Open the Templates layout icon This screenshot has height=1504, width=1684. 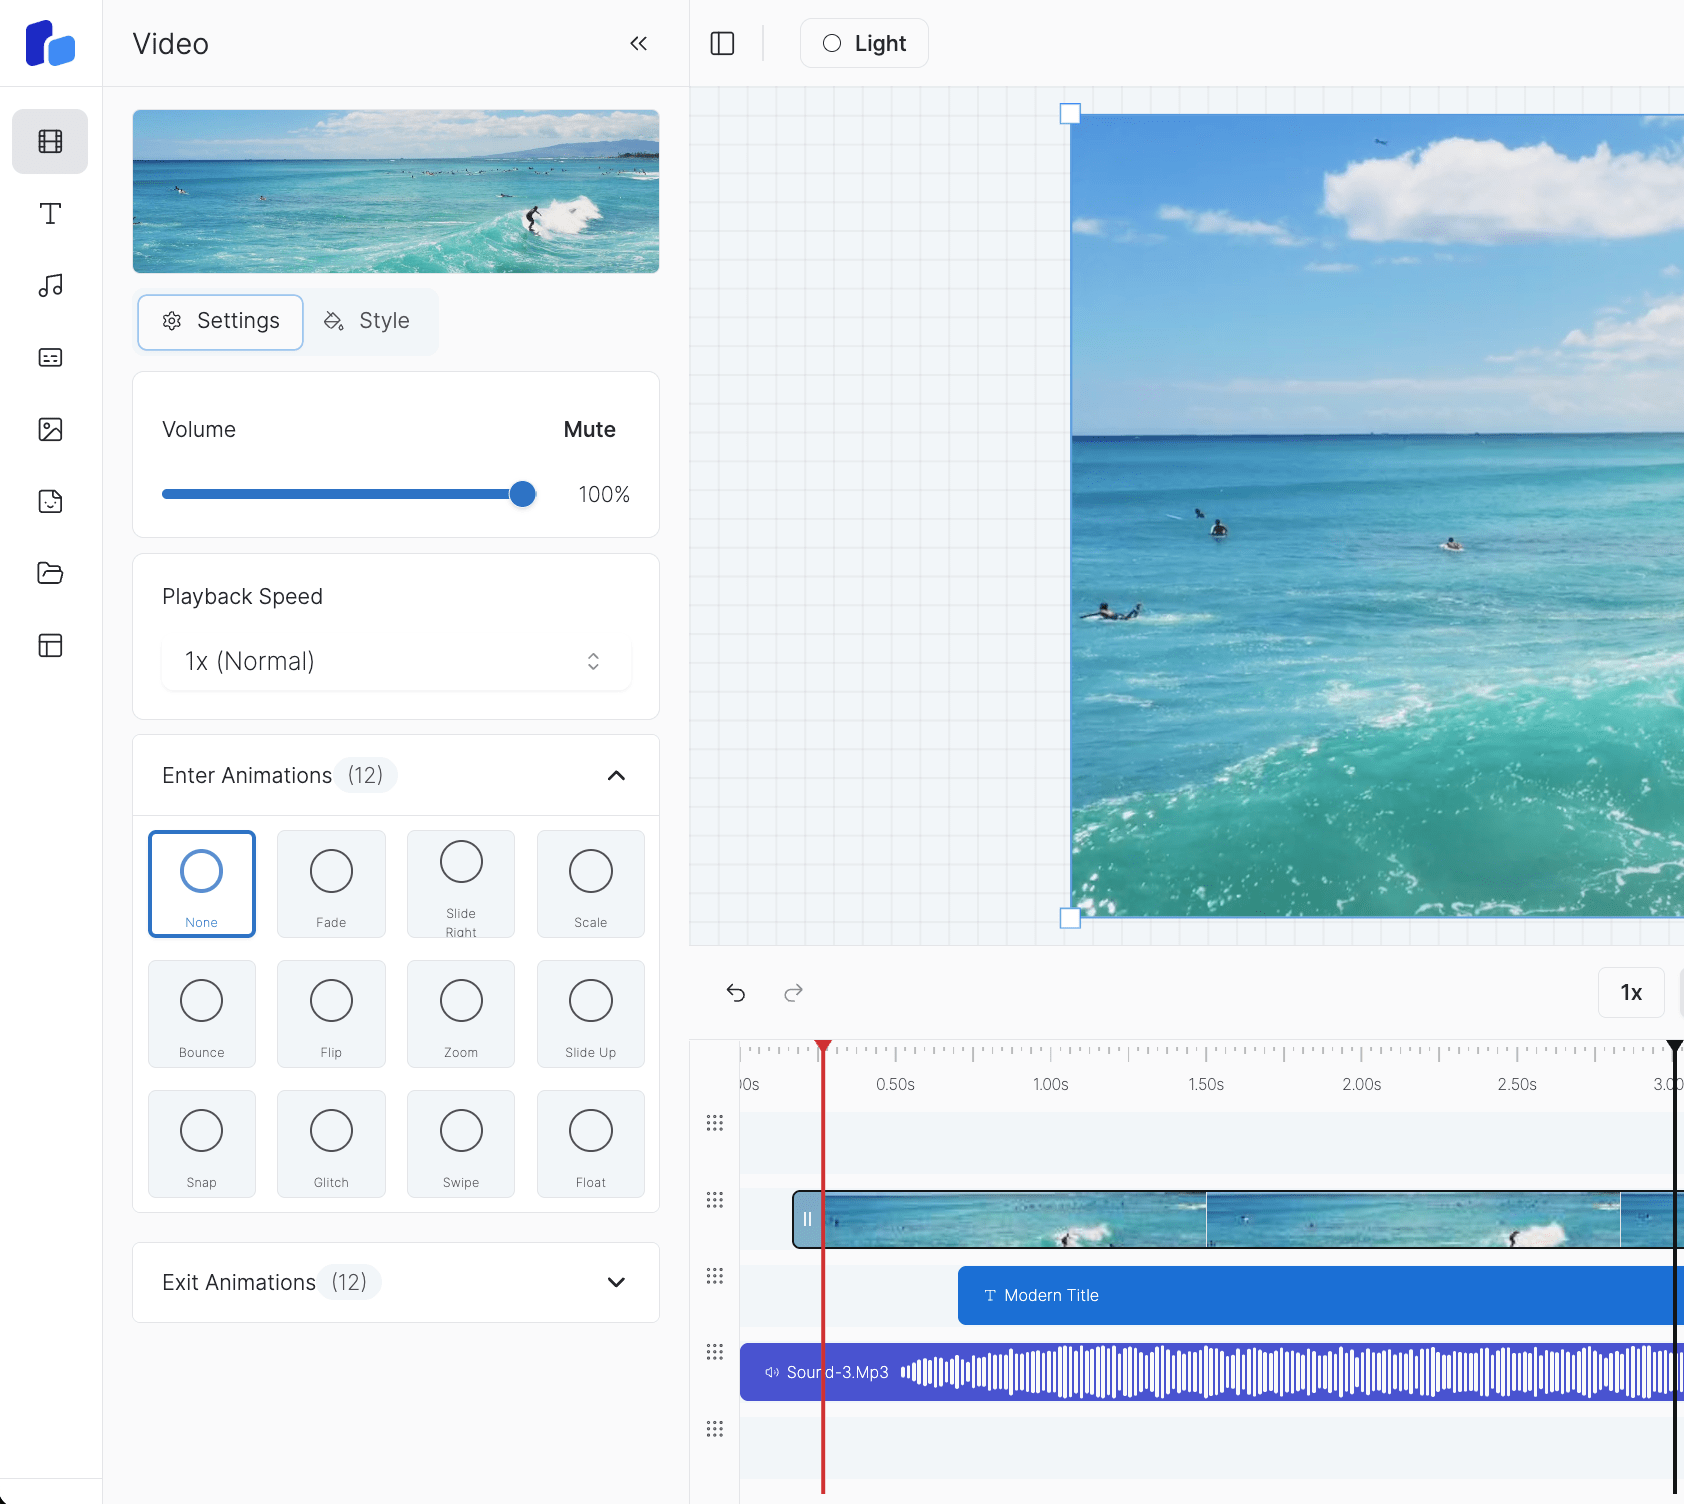coord(50,645)
